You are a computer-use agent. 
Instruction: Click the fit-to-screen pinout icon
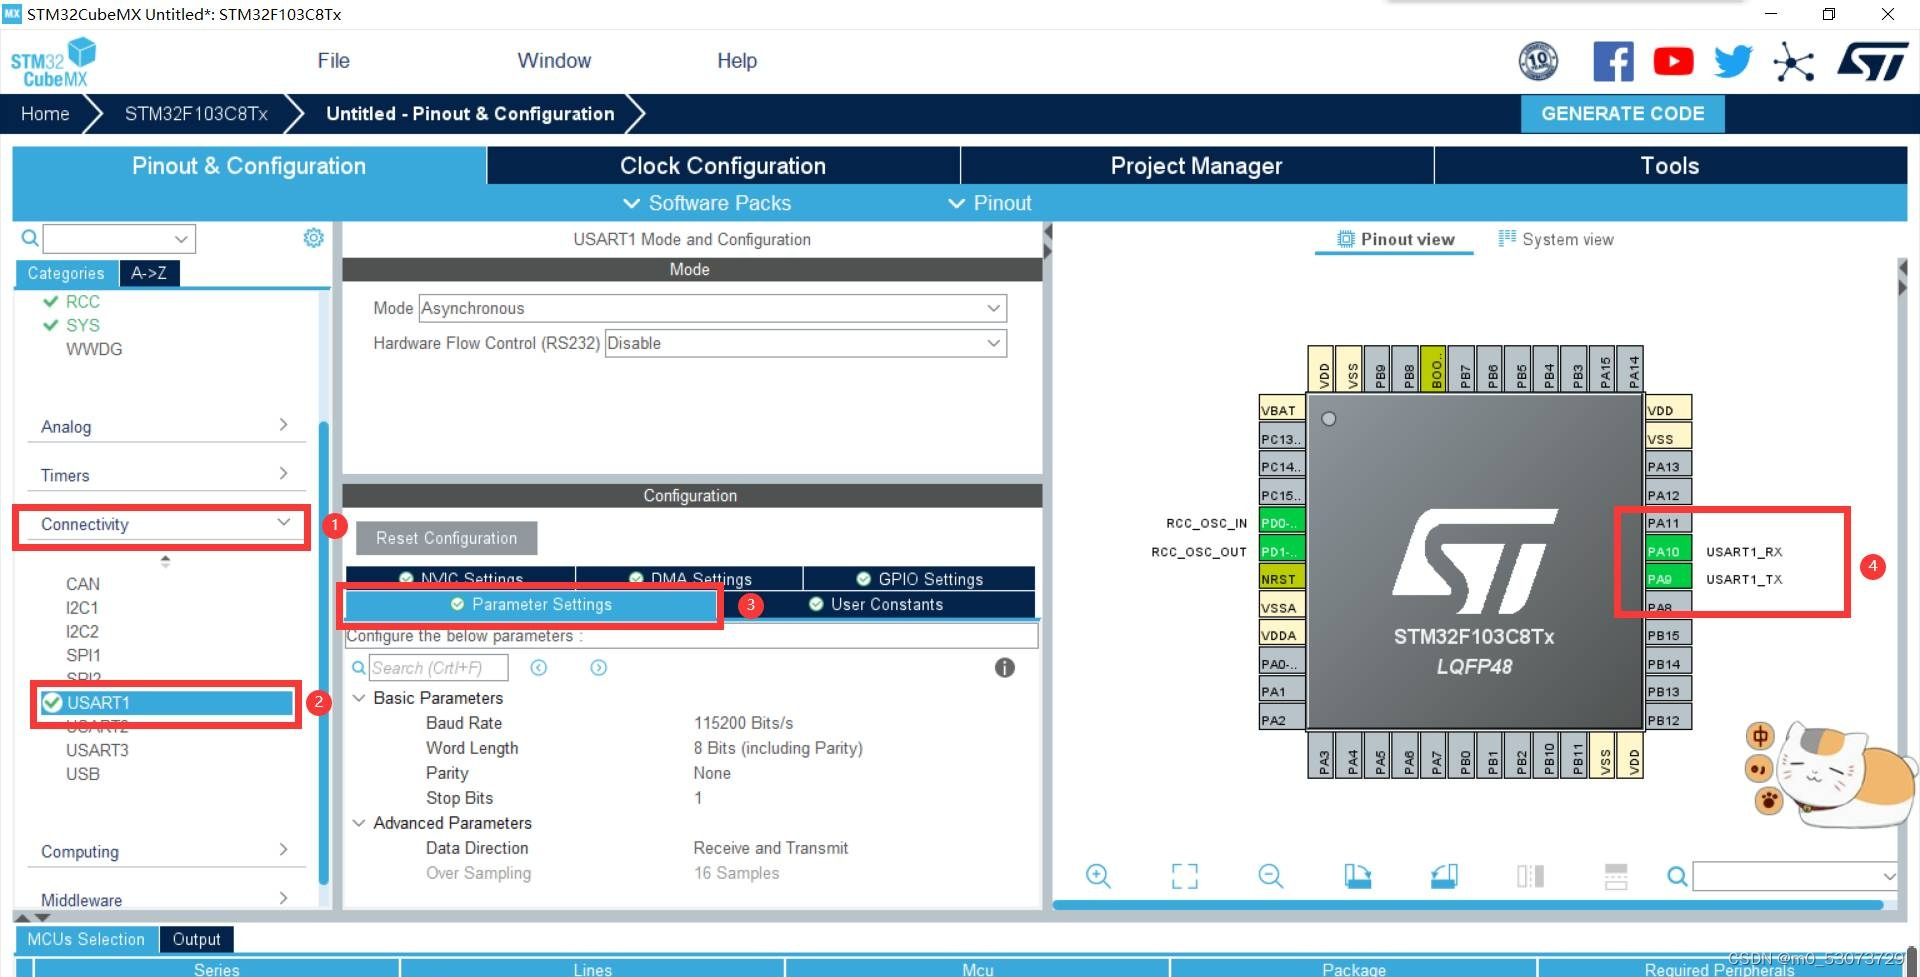pyautogui.click(x=1185, y=876)
